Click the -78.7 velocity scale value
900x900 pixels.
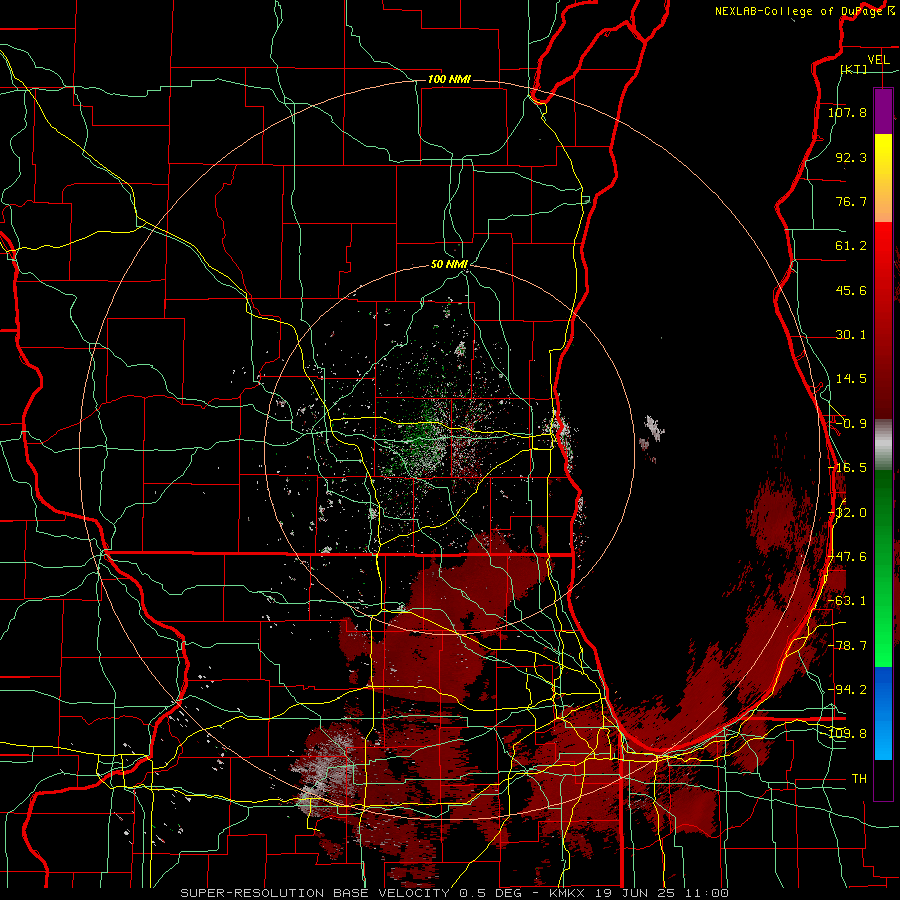tap(847, 646)
